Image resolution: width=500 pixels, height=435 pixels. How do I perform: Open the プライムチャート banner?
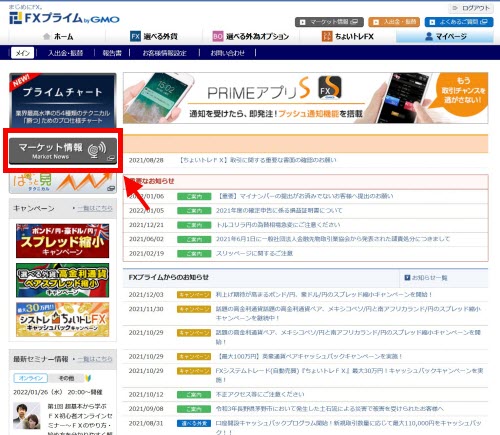(x=63, y=100)
